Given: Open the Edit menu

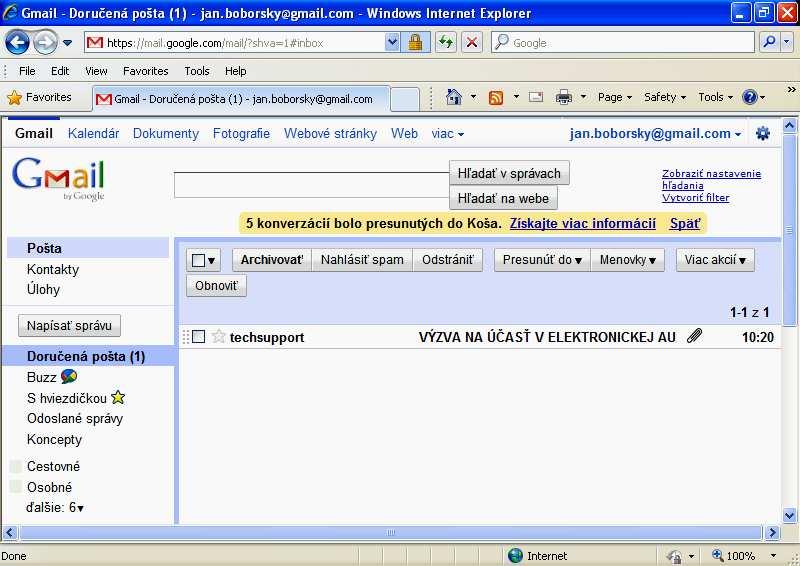Looking at the screenshot, I should click(60, 71).
